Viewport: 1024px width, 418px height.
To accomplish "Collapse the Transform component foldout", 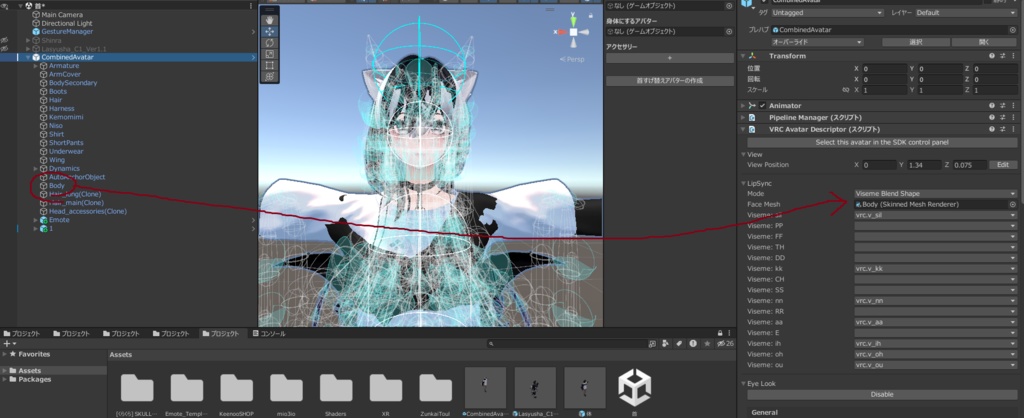I will pyautogui.click(x=743, y=56).
